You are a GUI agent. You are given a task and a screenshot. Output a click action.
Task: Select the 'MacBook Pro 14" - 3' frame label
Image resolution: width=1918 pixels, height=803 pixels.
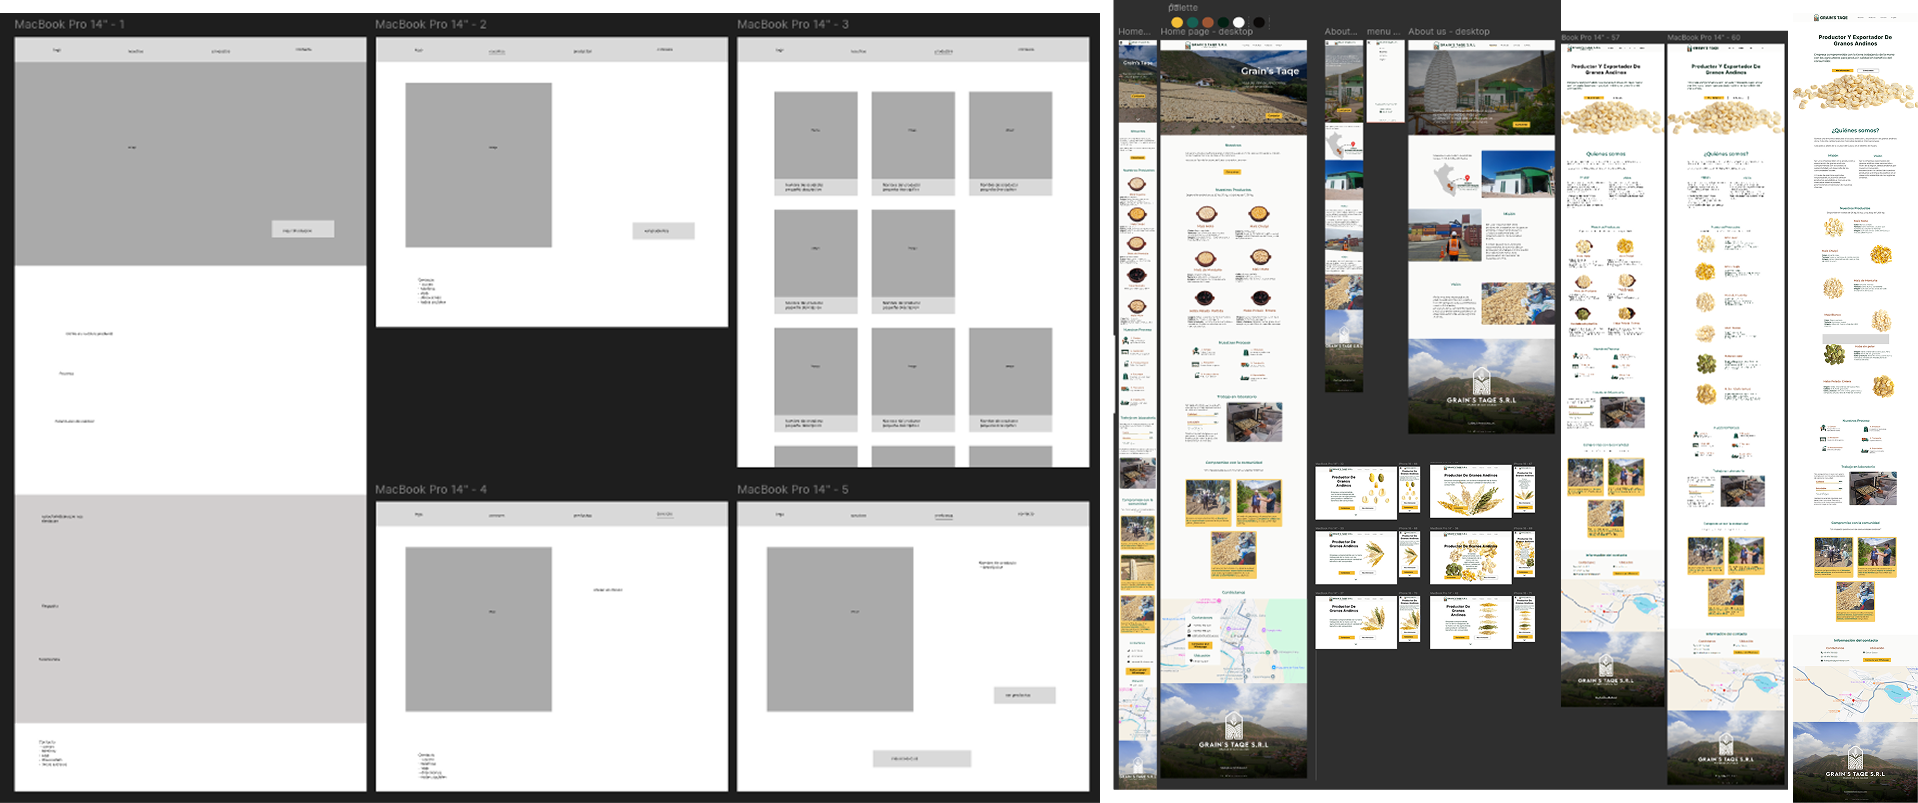[793, 24]
